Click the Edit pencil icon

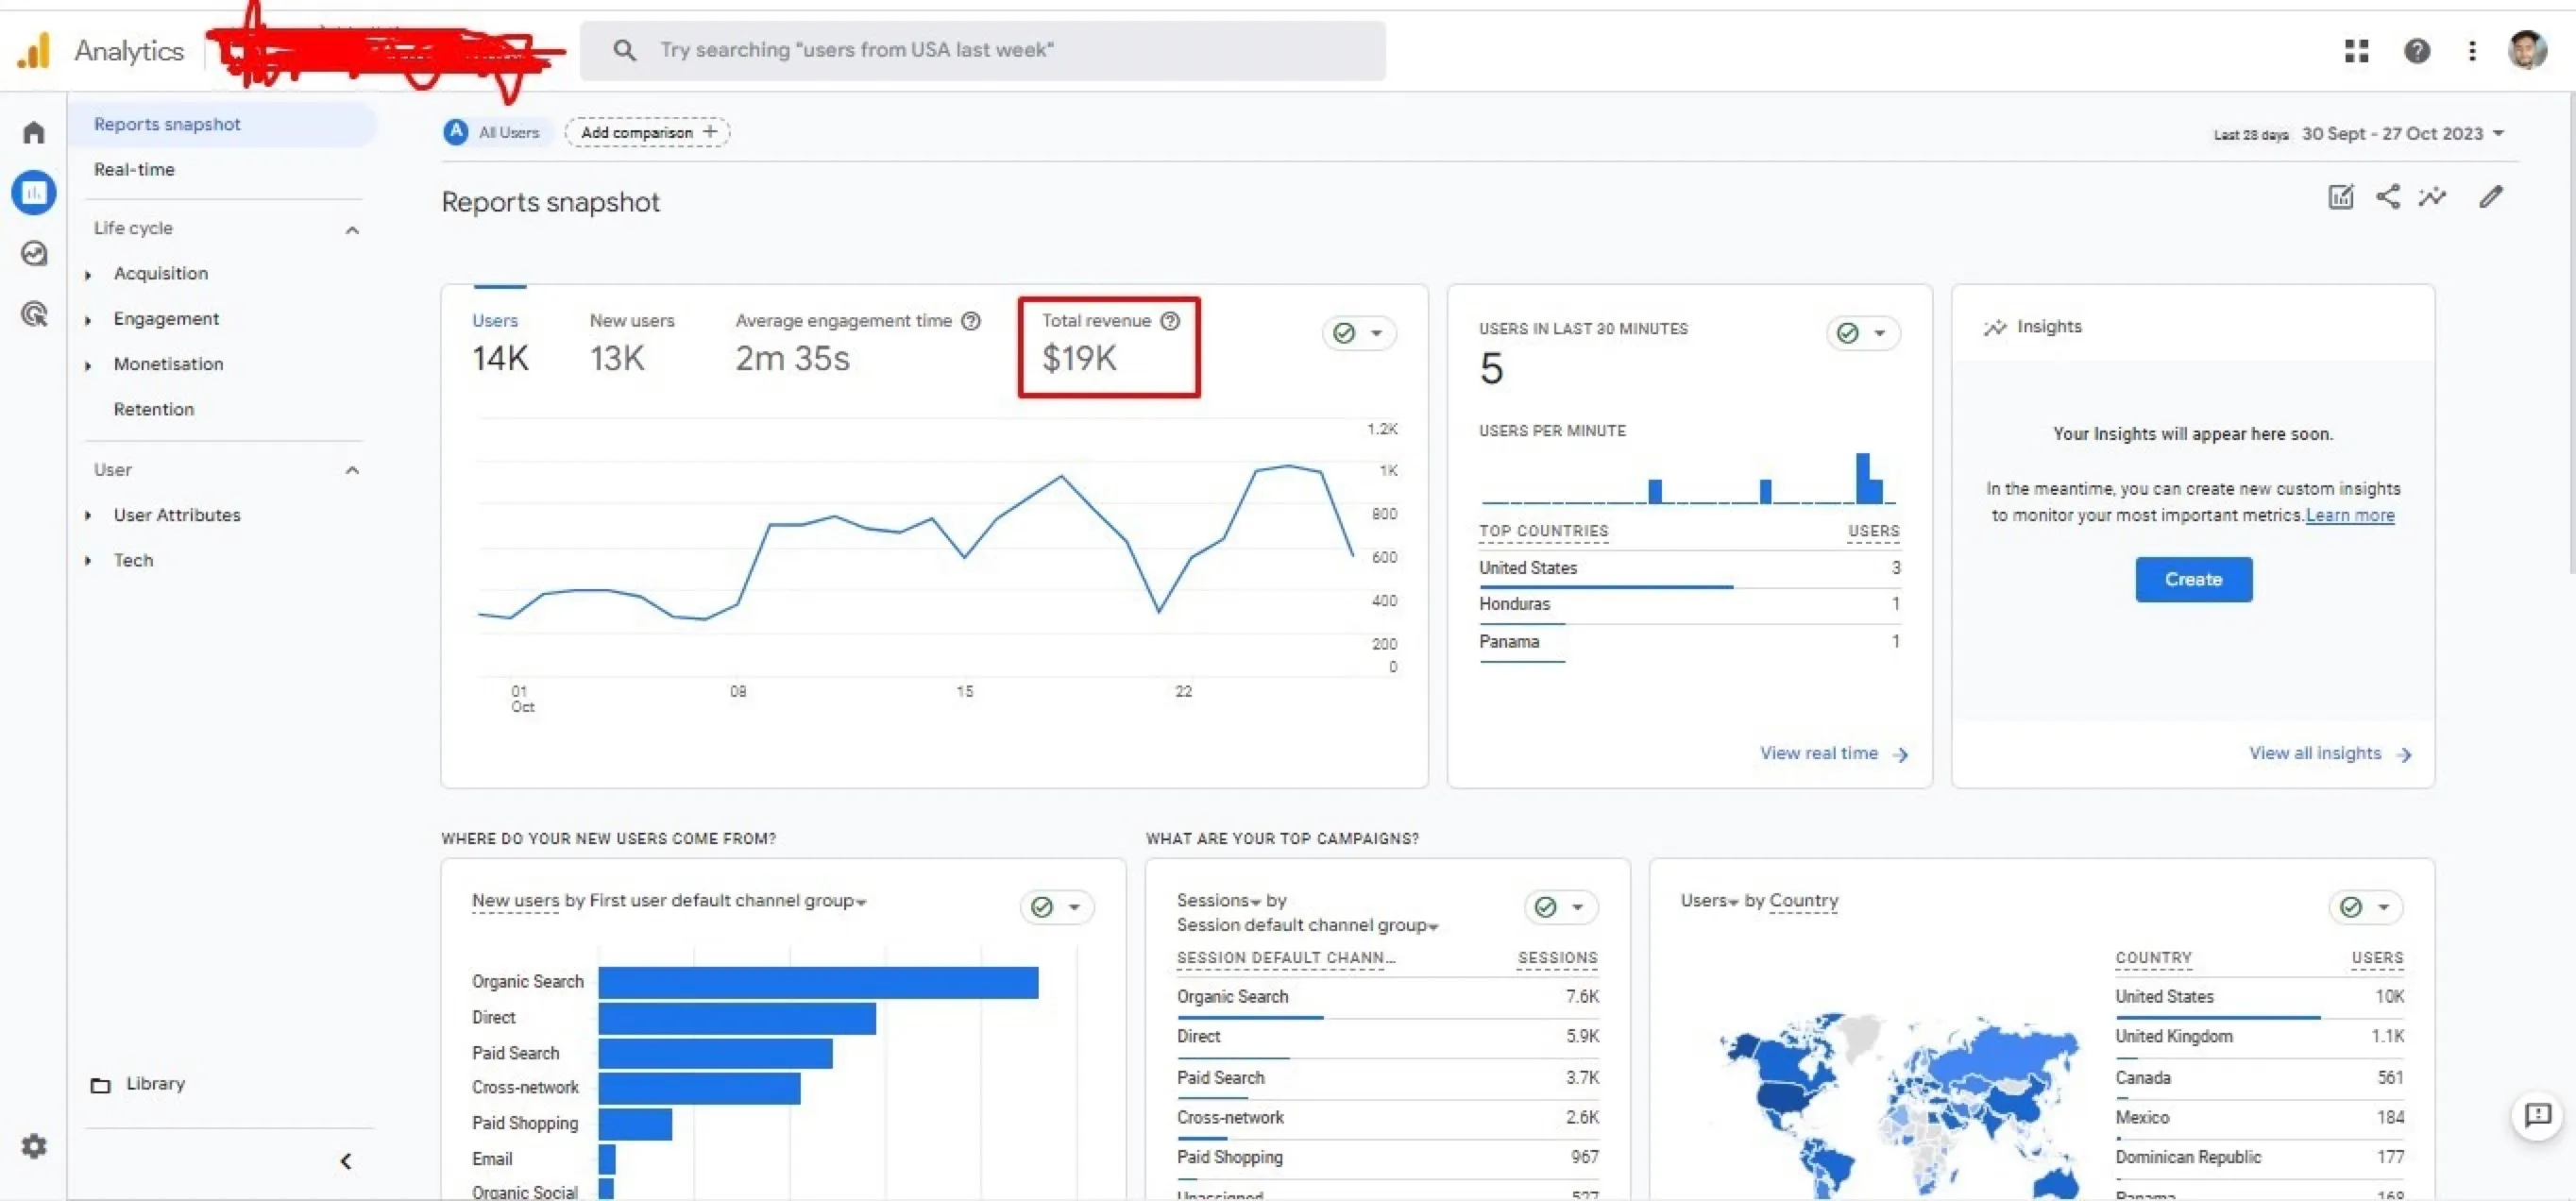point(2490,197)
